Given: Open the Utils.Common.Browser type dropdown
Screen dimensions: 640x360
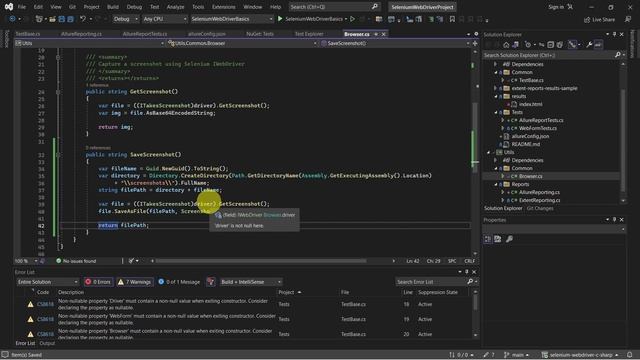Looking at the screenshot, I should pos(242,43).
